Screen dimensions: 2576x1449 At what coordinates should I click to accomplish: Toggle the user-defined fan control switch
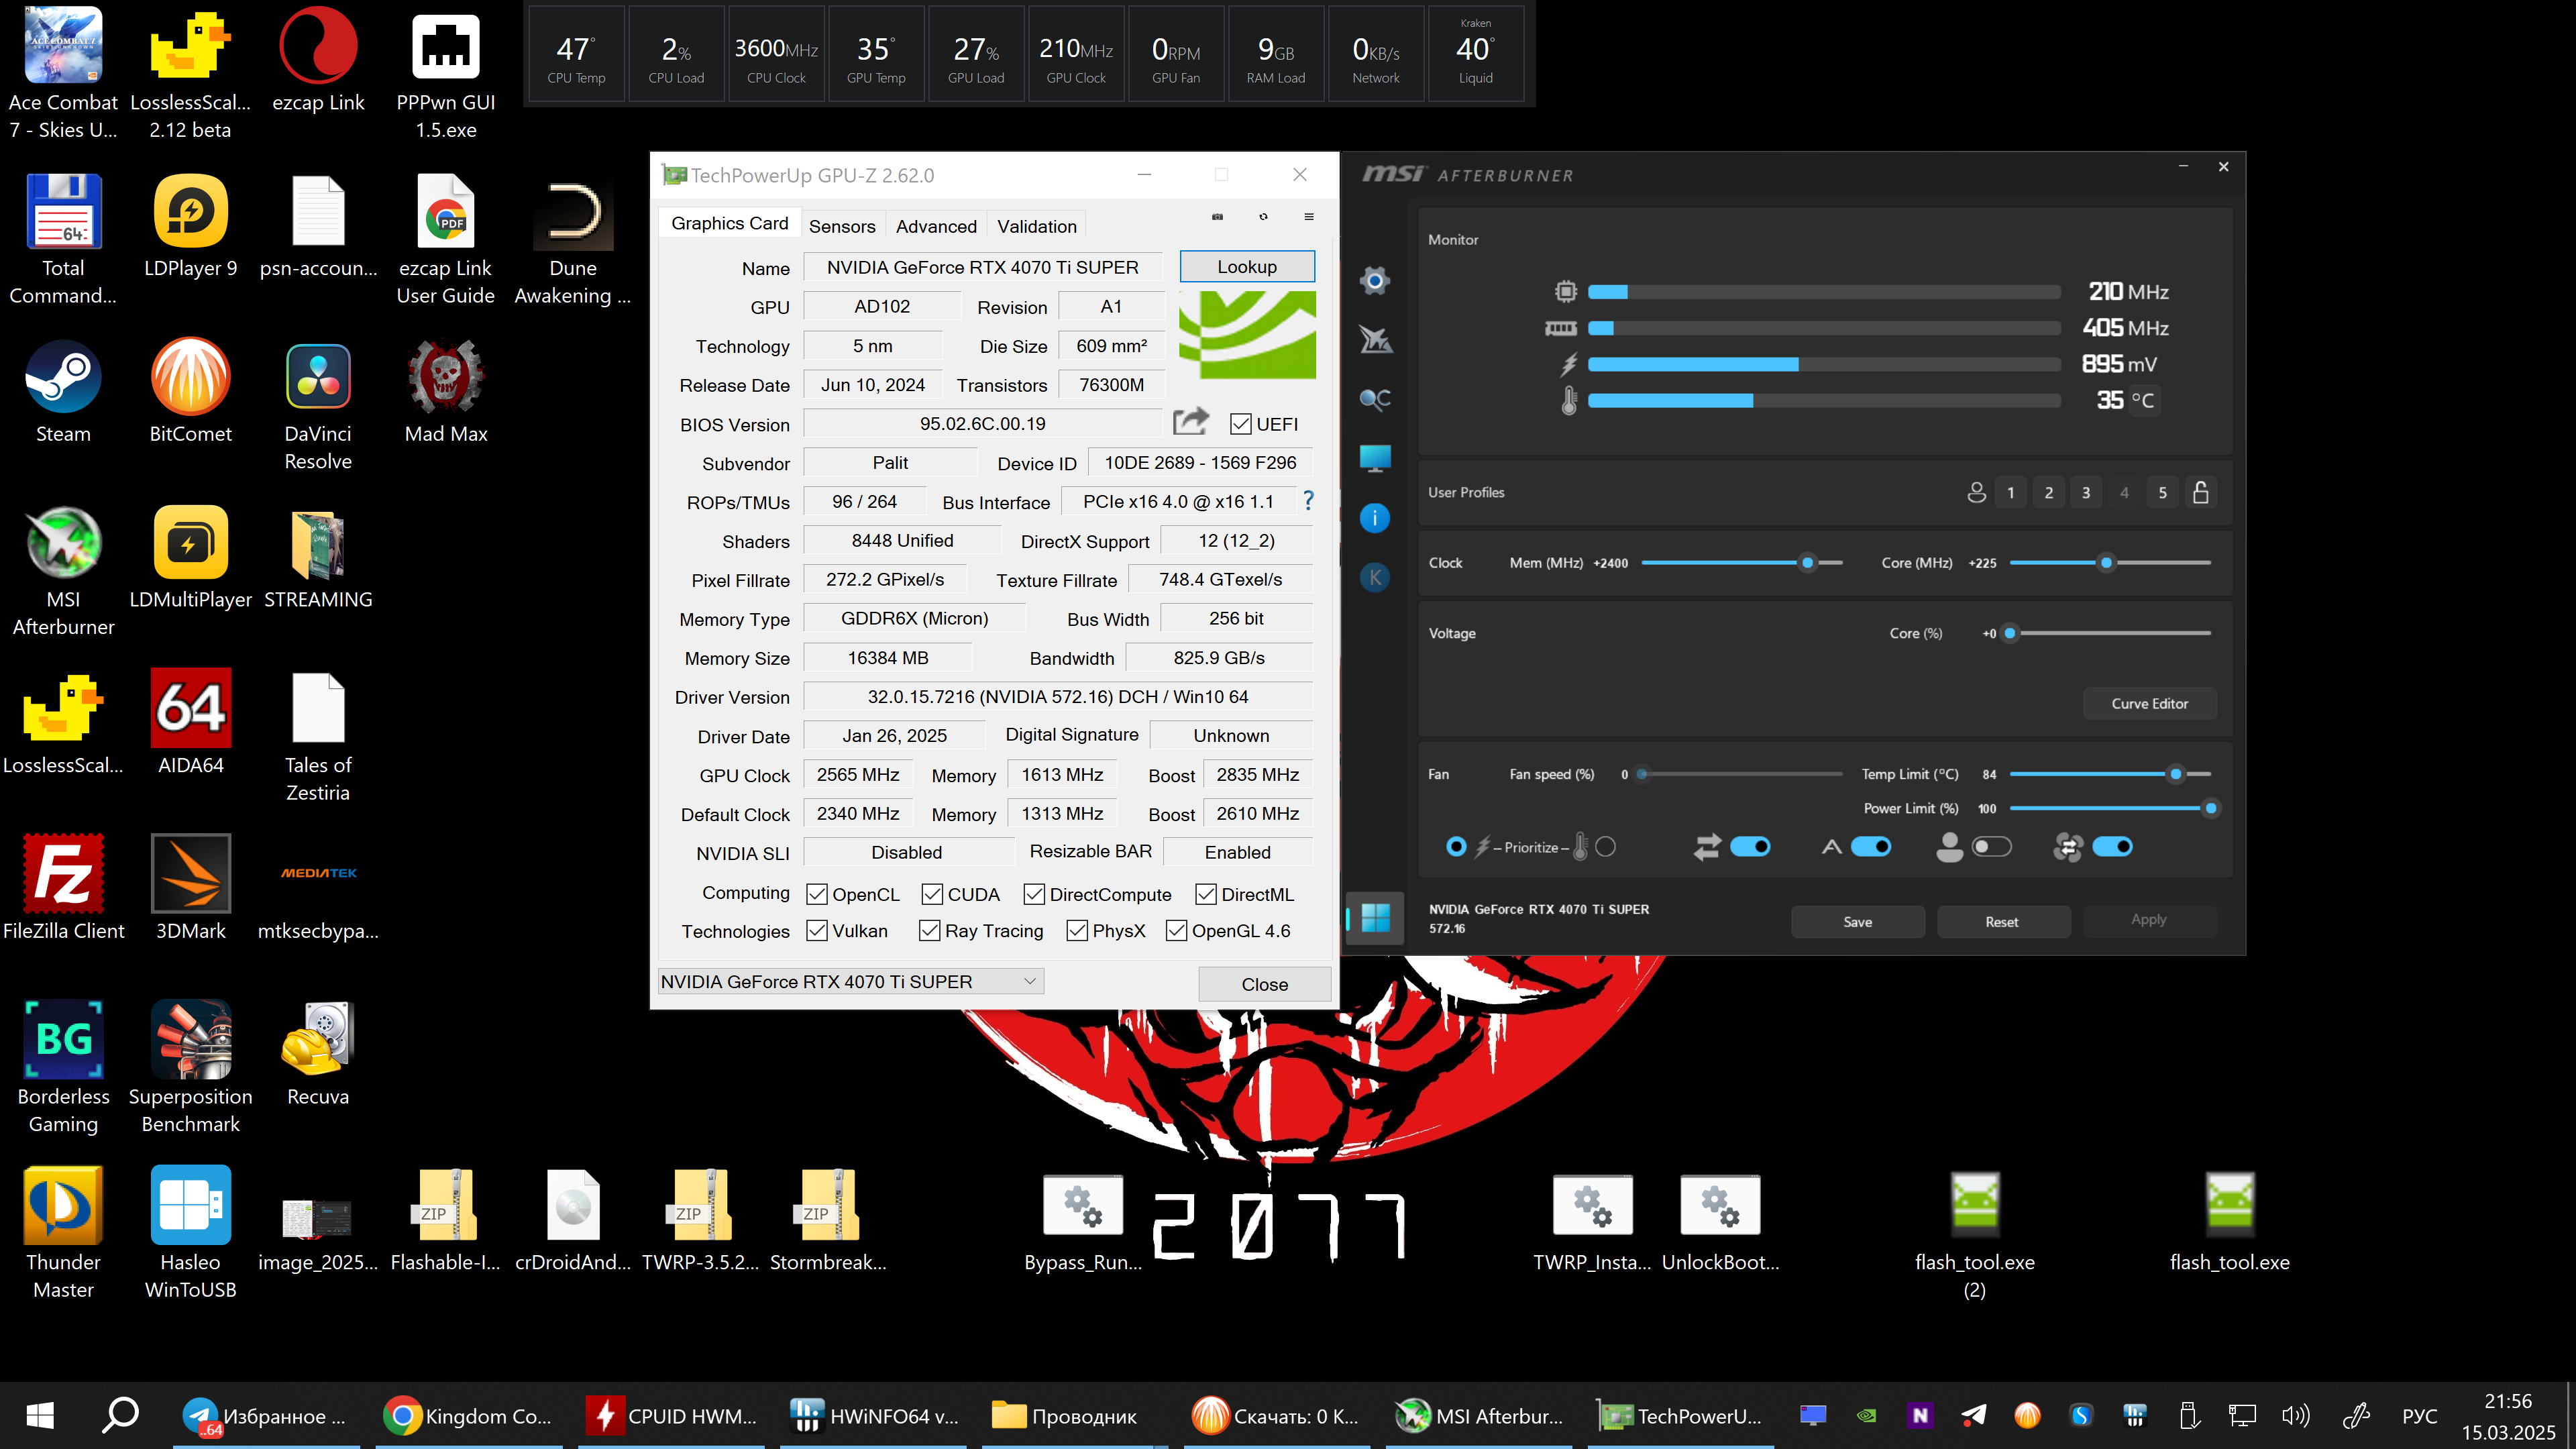pos(1991,847)
